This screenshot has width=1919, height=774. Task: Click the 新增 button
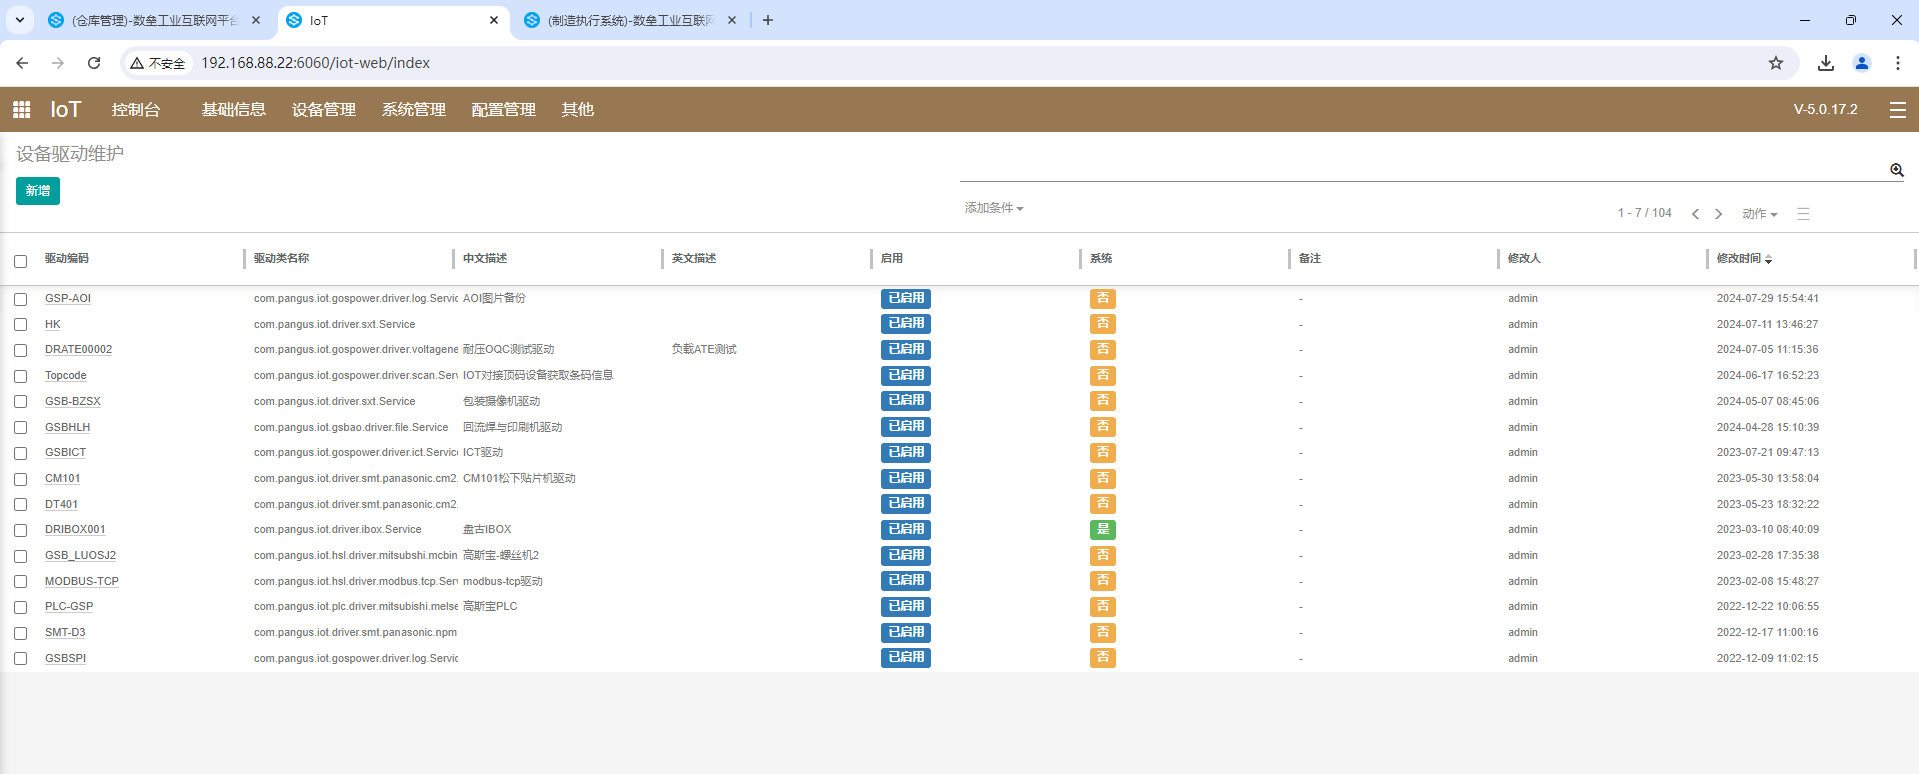tap(38, 191)
